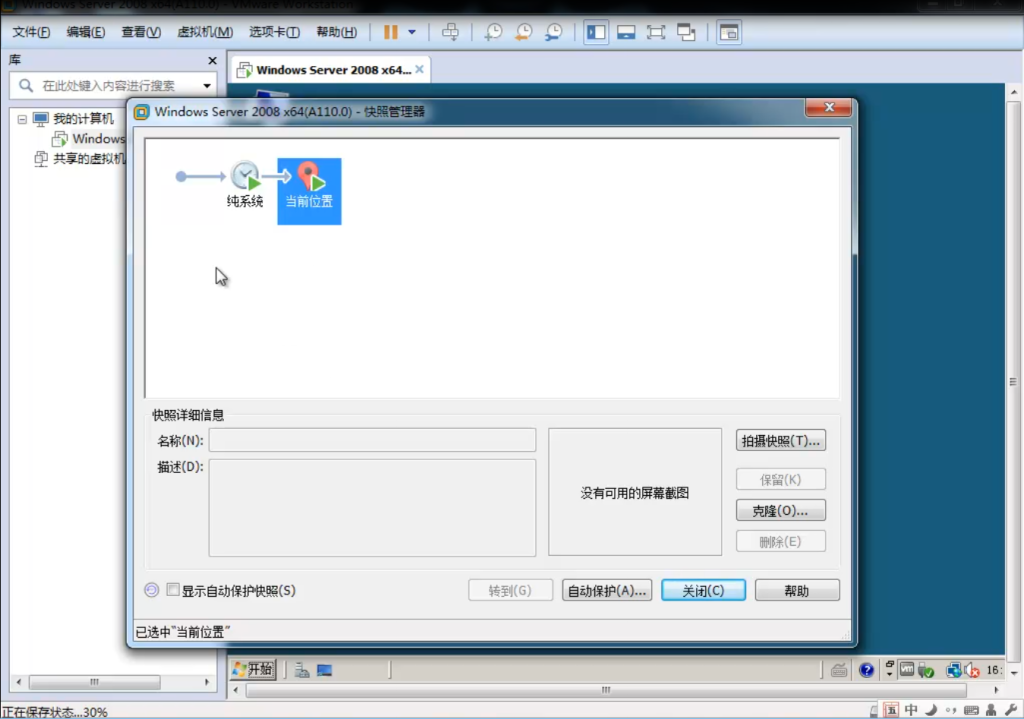Click the 关闭(C) button
This screenshot has width=1024, height=719.
(703, 590)
